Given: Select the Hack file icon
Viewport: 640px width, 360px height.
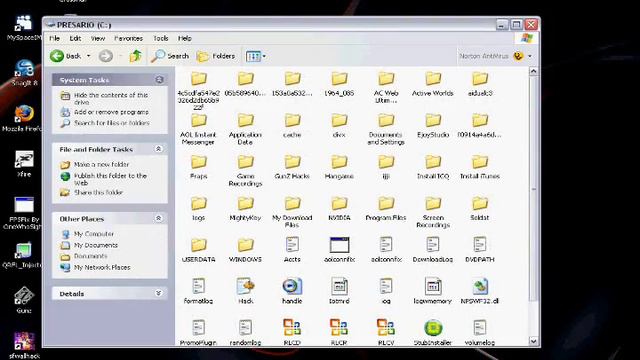Looking at the screenshot, I should 245,291.
